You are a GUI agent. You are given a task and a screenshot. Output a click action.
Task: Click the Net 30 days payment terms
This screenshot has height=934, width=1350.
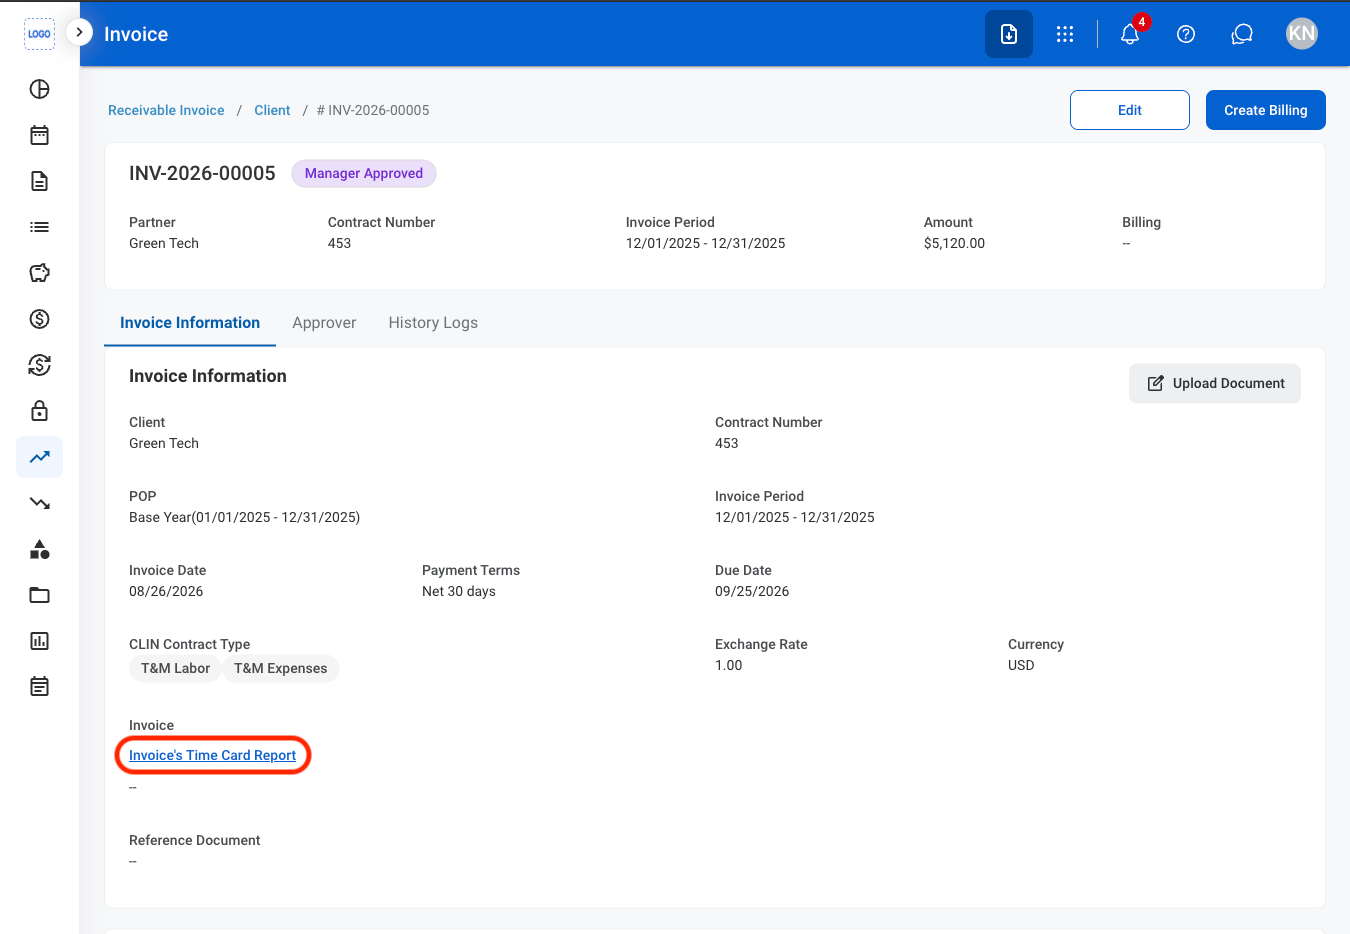tap(459, 591)
